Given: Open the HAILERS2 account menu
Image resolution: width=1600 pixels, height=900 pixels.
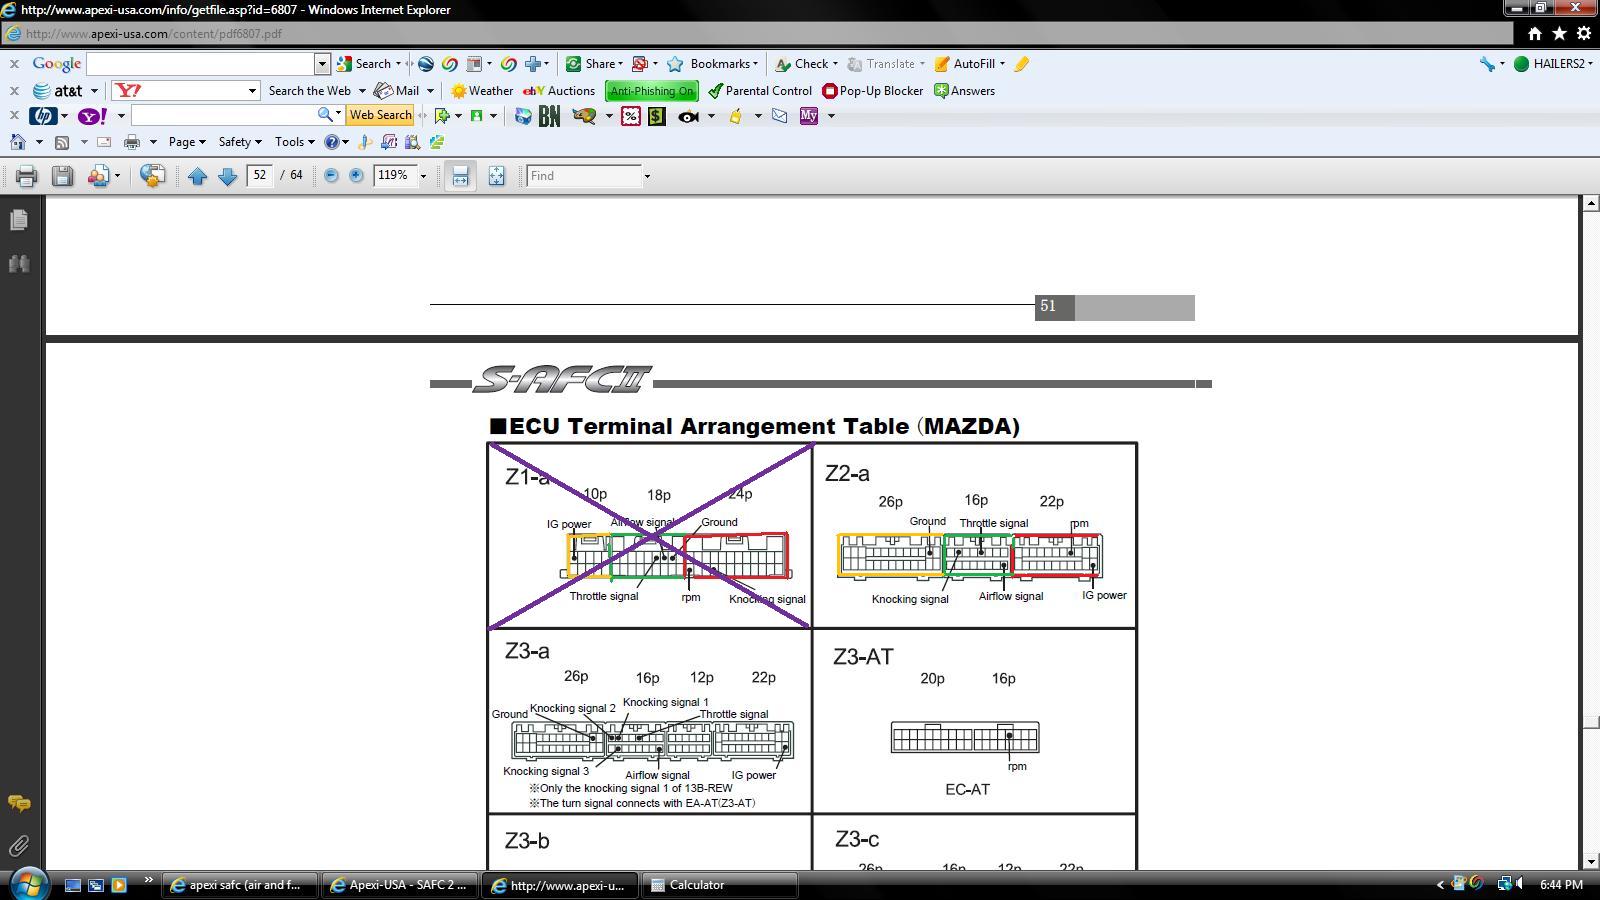Looking at the screenshot, I should [1553, 64].
